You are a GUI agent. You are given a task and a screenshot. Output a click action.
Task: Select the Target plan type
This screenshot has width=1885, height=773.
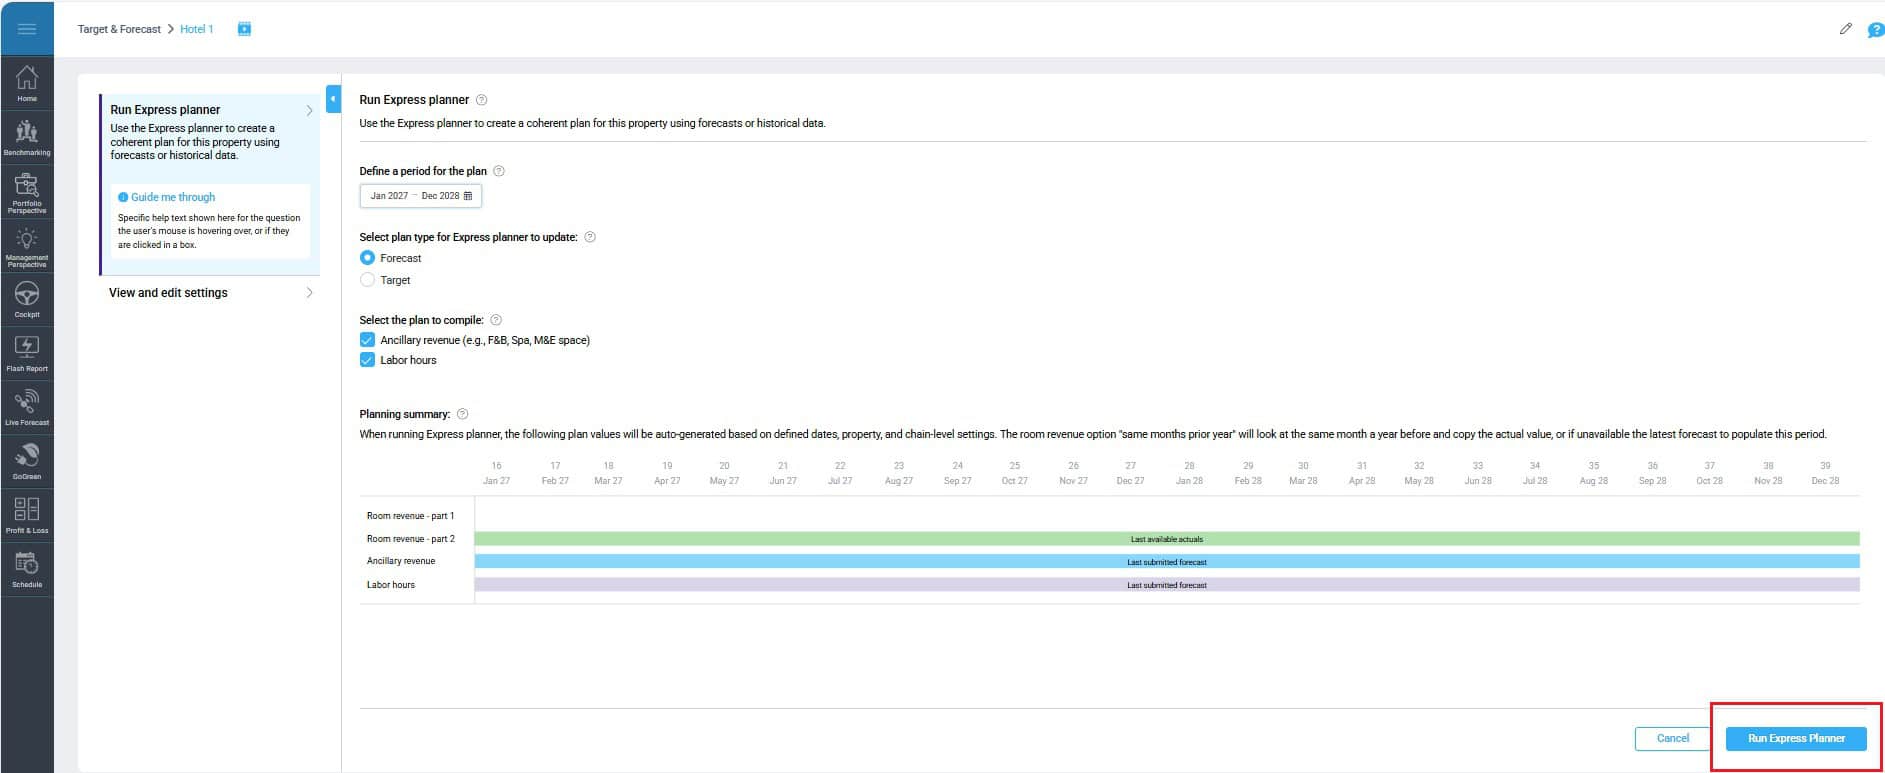point(367,280)
